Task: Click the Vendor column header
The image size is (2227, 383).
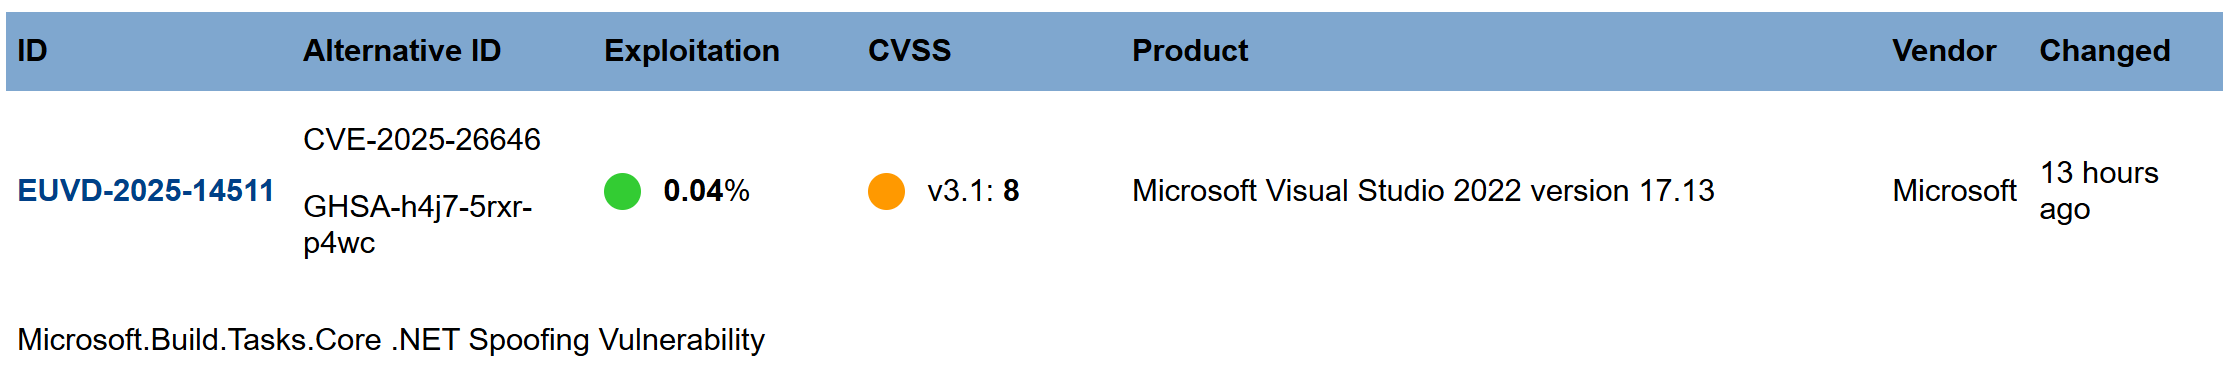Action: click(x=1944, y=51)
